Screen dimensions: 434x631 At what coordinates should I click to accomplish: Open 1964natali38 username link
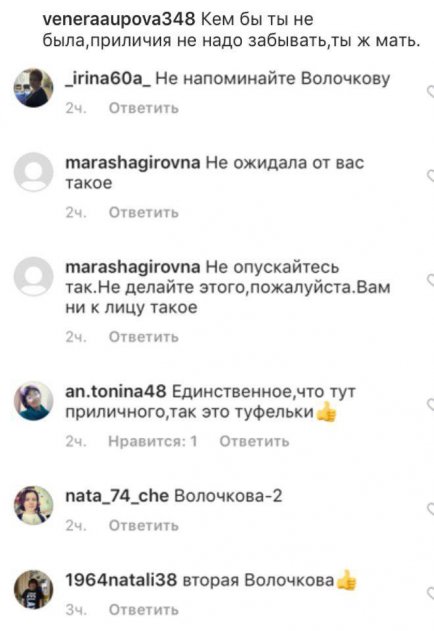[x=121, y=580]
